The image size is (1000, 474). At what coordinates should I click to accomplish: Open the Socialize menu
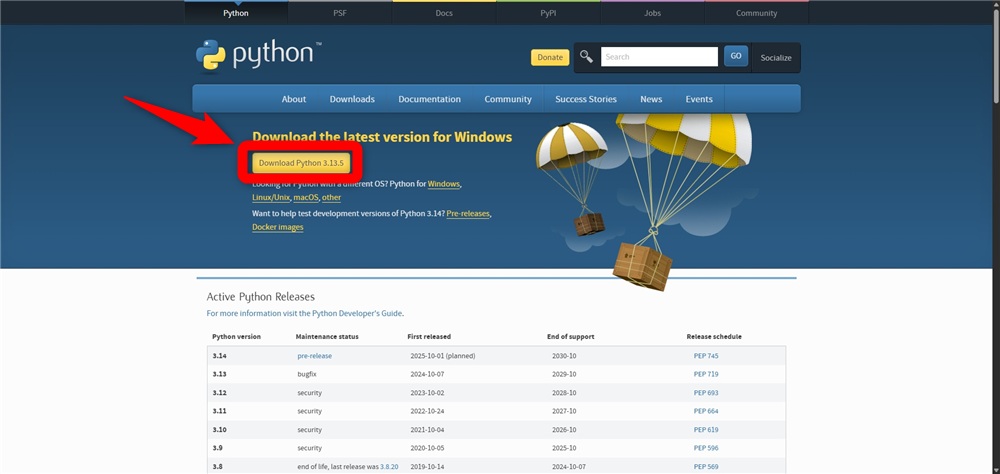(x=776, y=57)
